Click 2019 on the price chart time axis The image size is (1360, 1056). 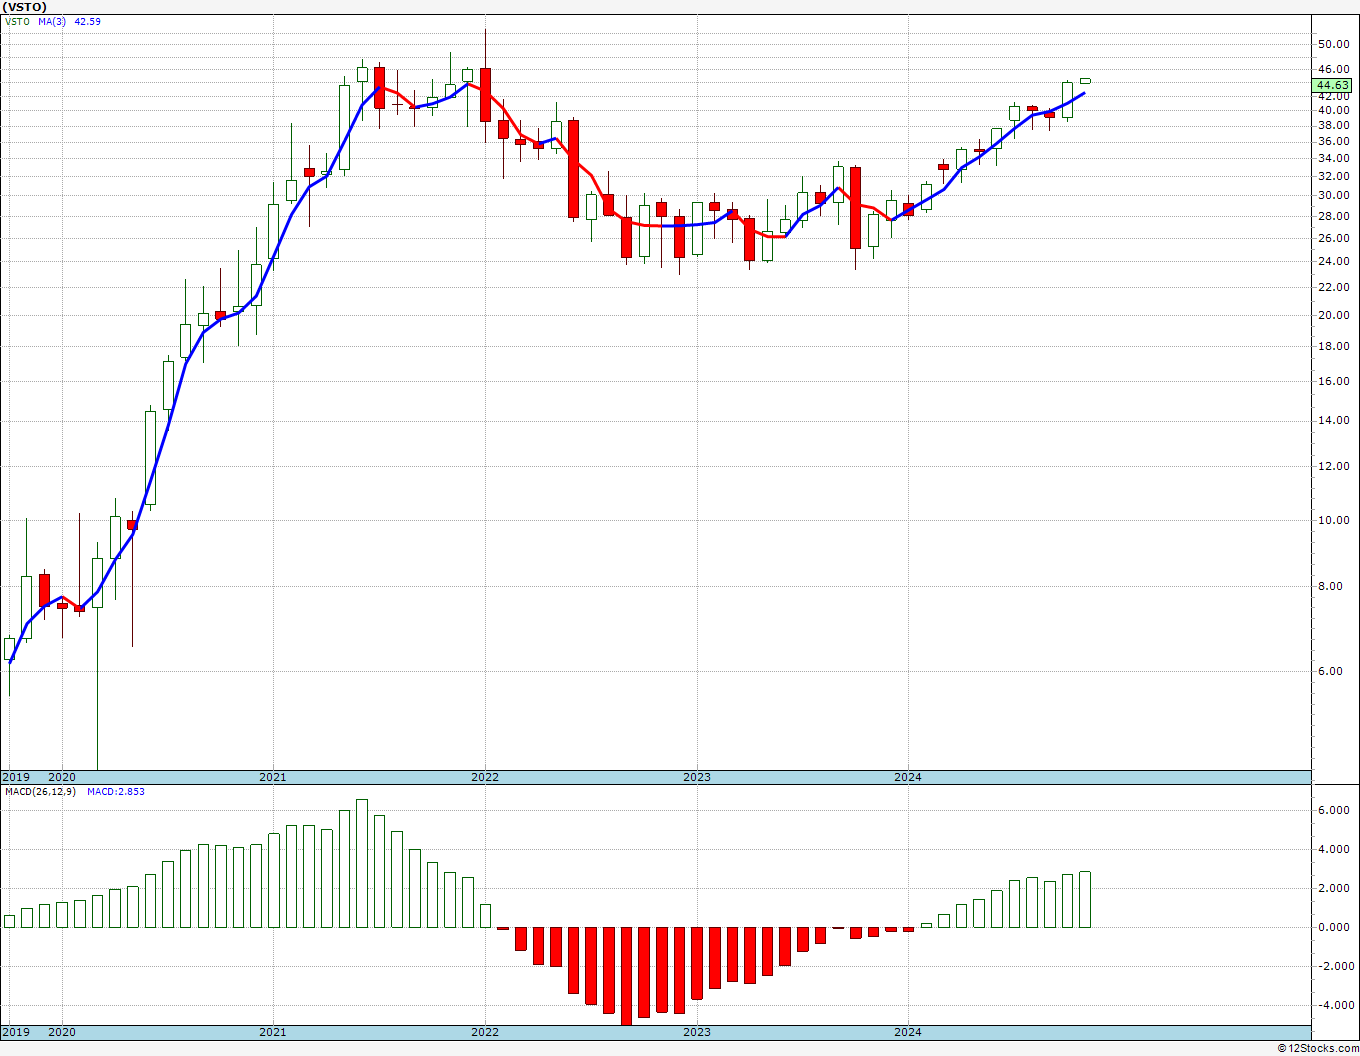(15, 777)
